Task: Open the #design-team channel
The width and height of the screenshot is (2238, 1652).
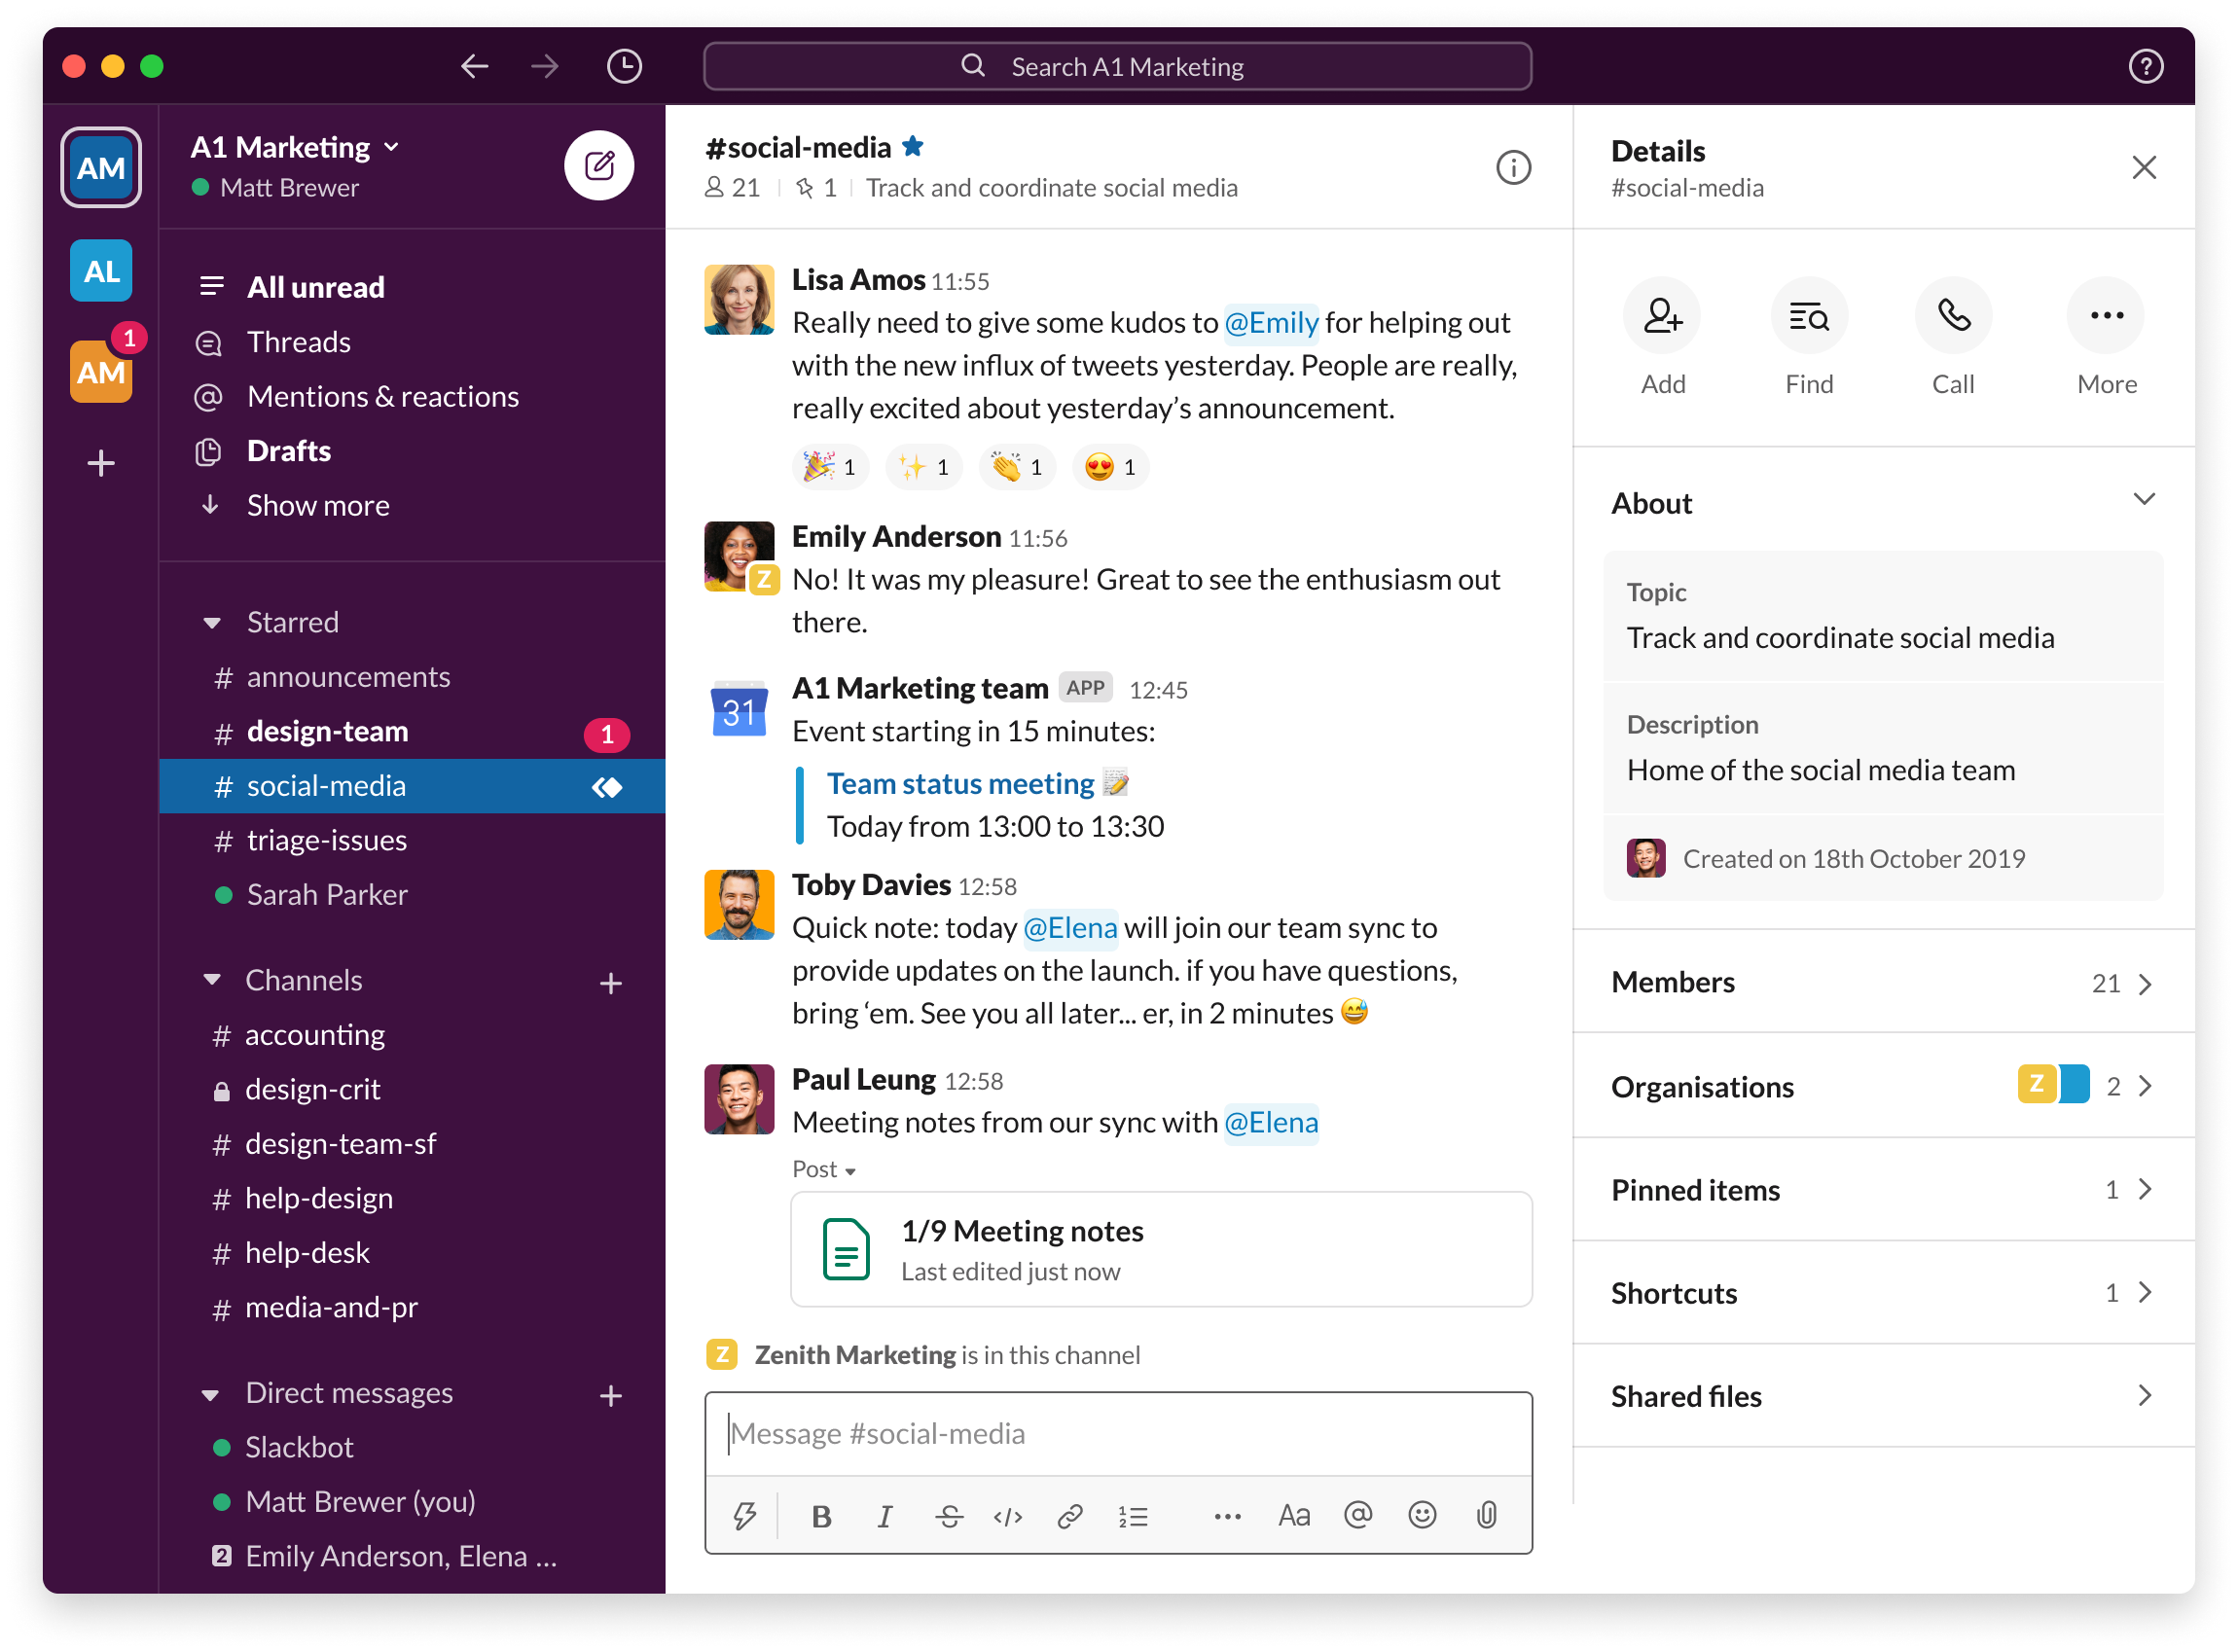Action: coord(332,732)
